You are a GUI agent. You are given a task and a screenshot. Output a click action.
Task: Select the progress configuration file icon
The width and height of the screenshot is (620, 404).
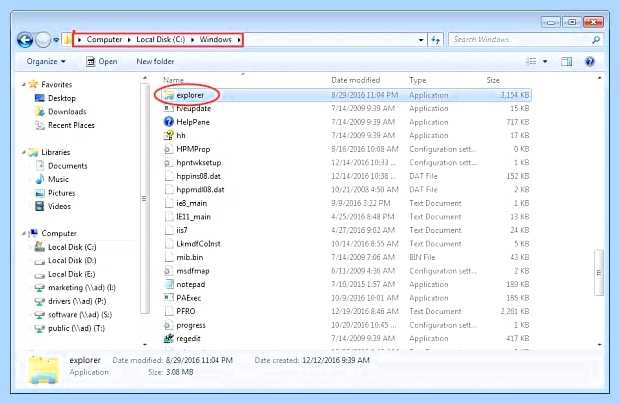pyautogui.click(x=168, y=325)
